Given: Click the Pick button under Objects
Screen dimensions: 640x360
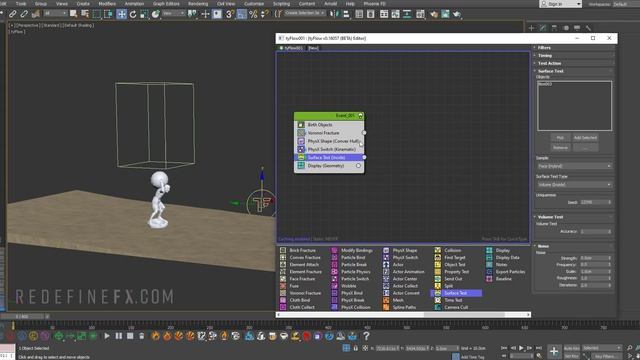Looking at the screenshot, I should 560,138.
